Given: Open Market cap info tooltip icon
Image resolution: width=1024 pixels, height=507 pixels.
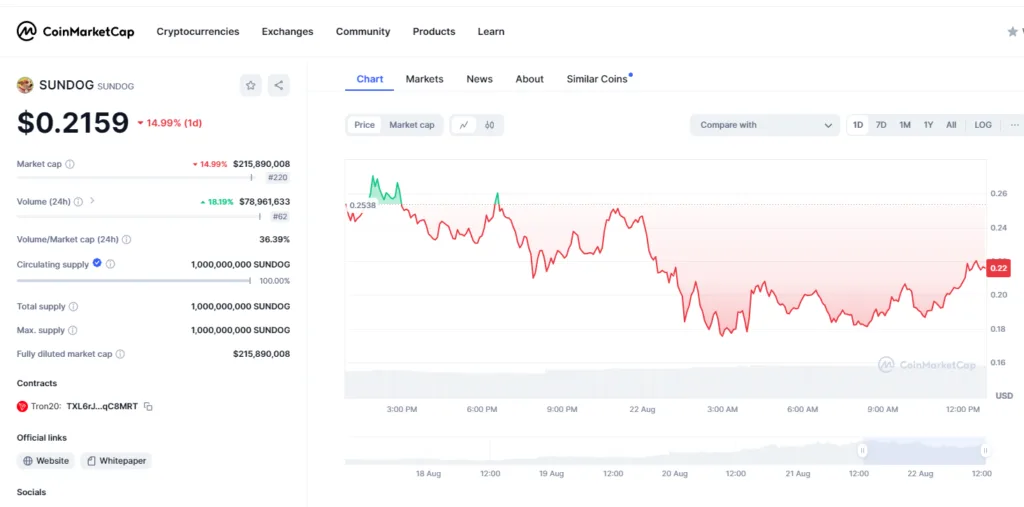Looking at the screenshot, I should [70, 164].
